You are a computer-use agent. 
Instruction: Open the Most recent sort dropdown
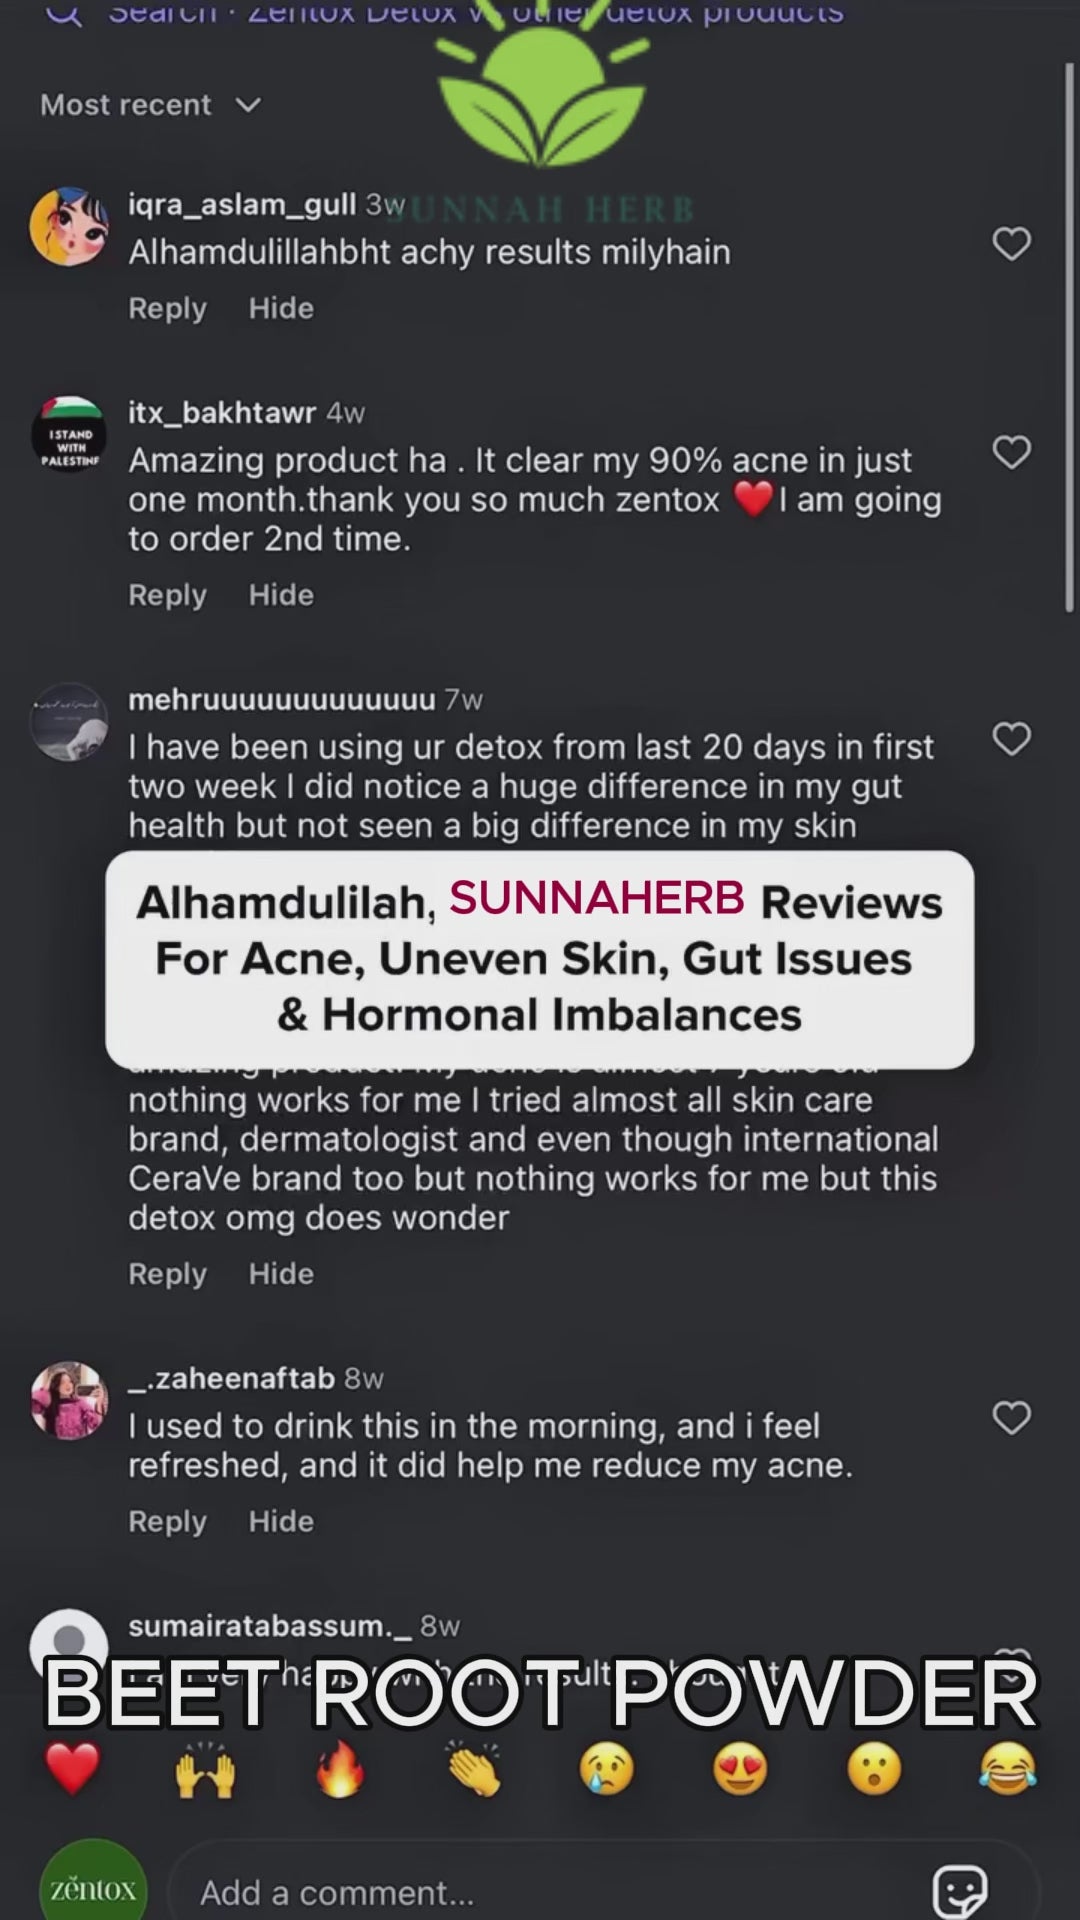click(150, 105)
